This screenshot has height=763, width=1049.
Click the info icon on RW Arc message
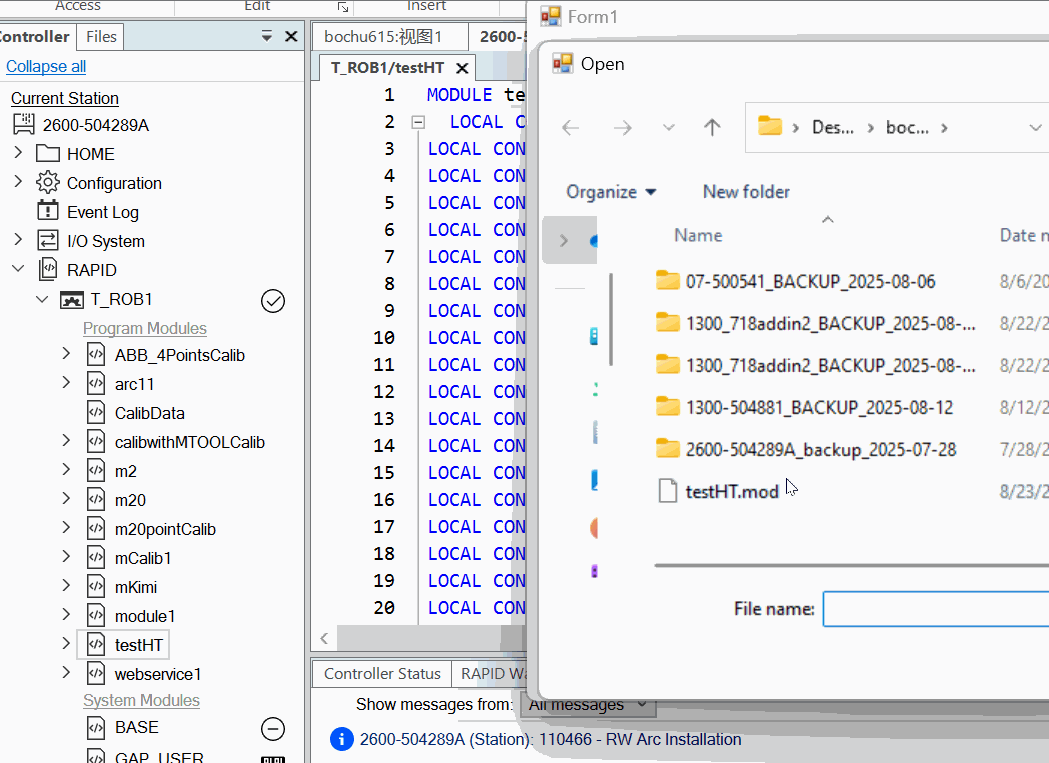(x=342, y=739)
